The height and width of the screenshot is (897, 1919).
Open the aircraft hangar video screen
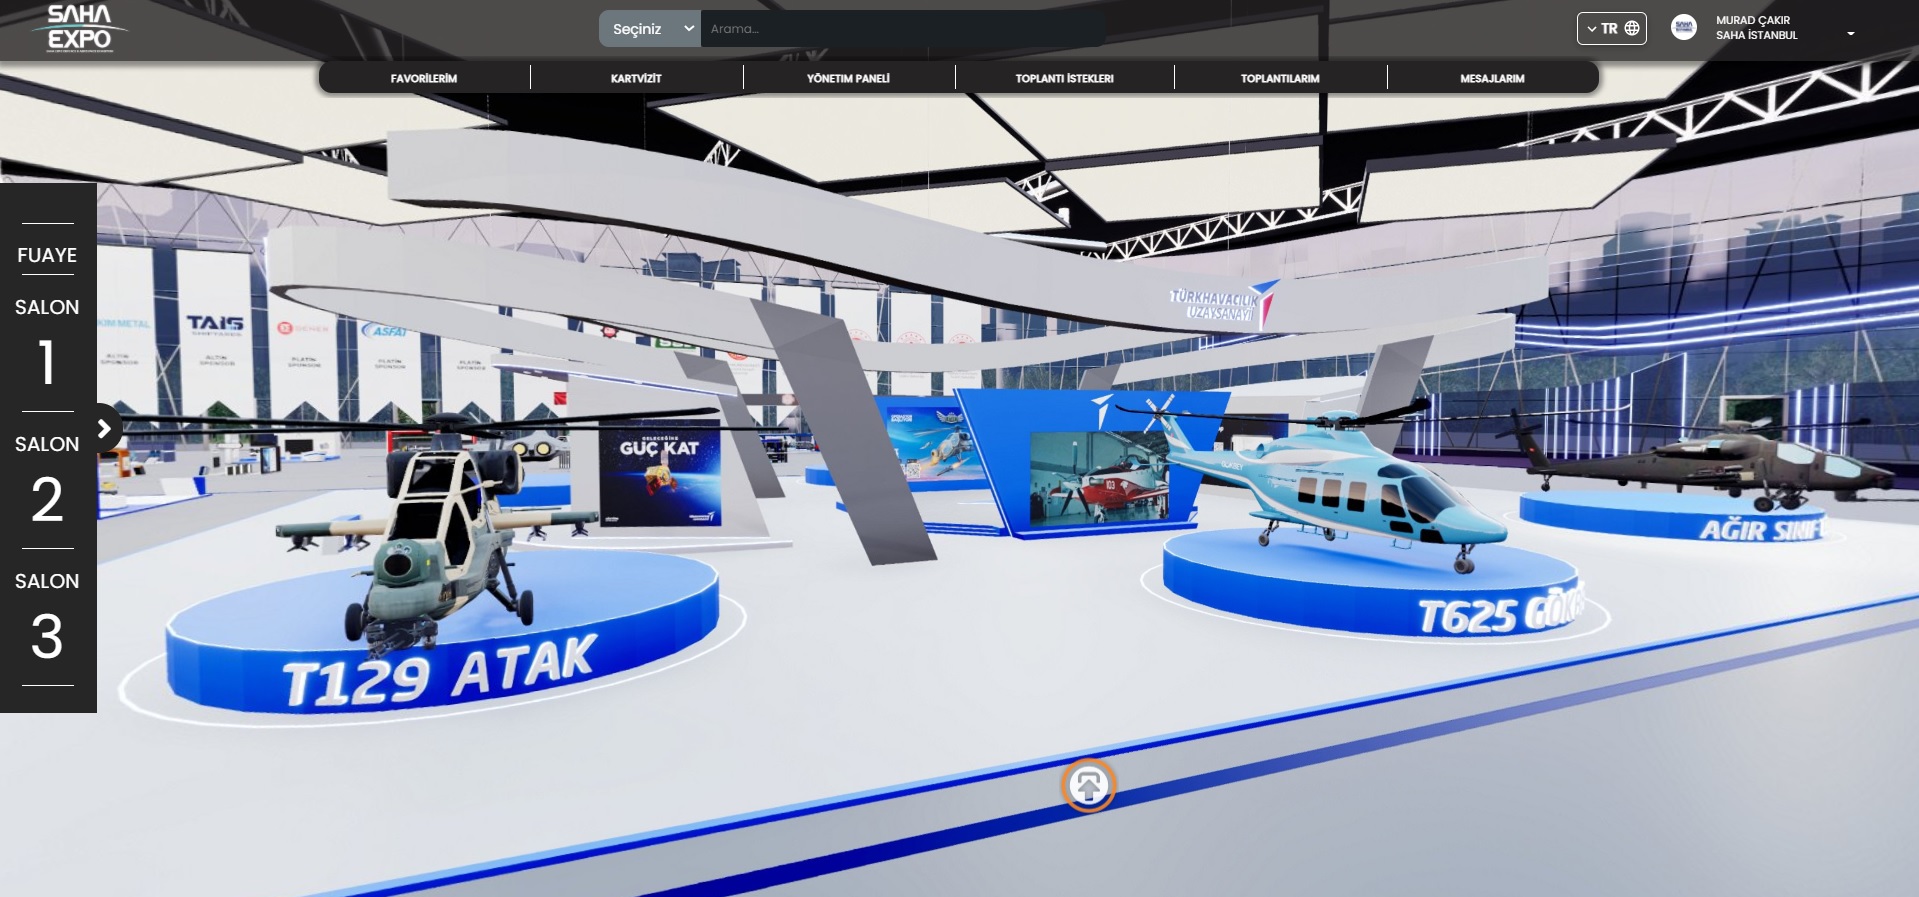click(1098, 478)
